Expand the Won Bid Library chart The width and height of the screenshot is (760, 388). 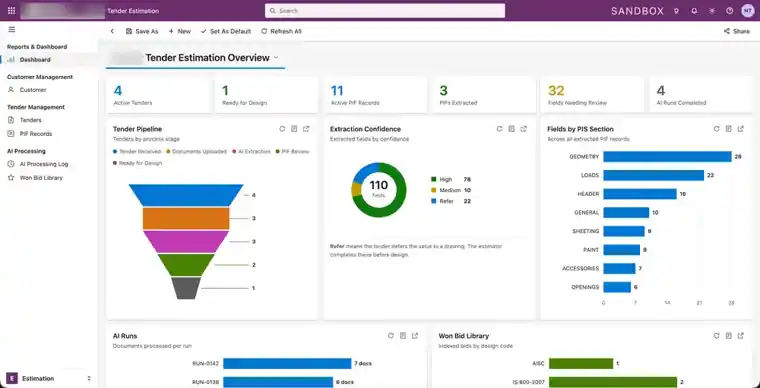click(x=741, y=336)
